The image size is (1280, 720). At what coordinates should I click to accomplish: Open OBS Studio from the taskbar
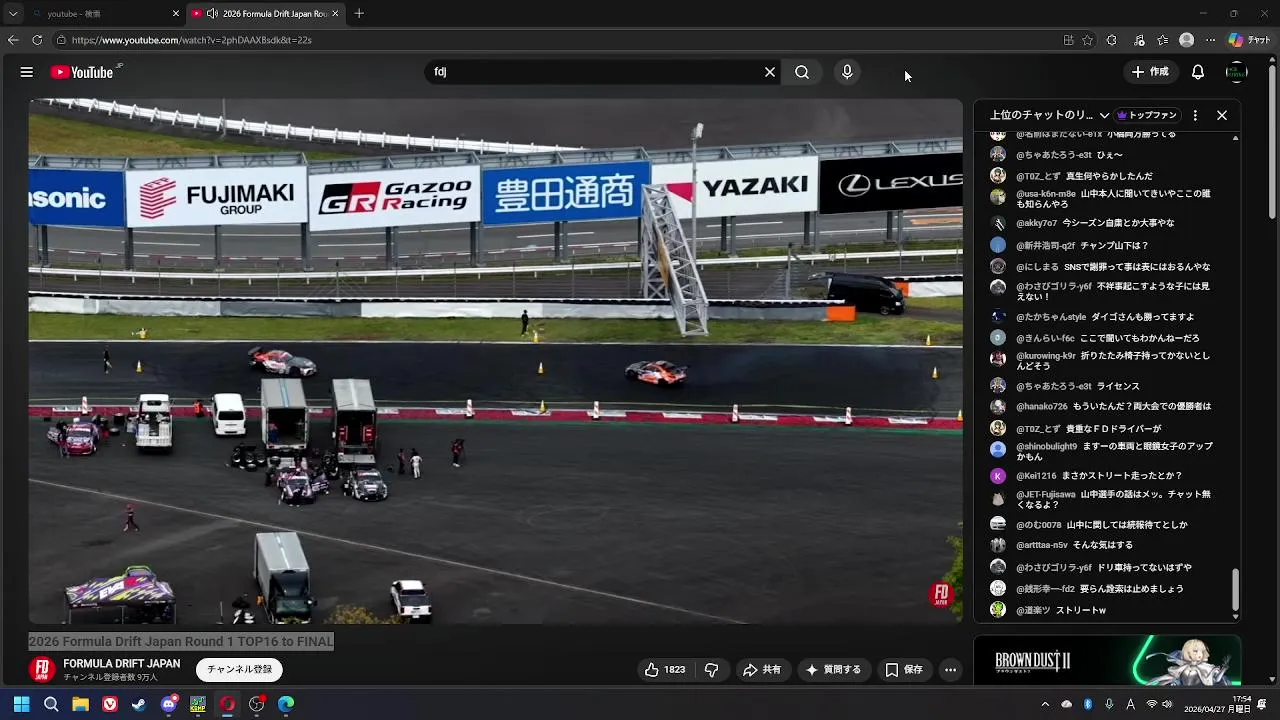(257, 704)
